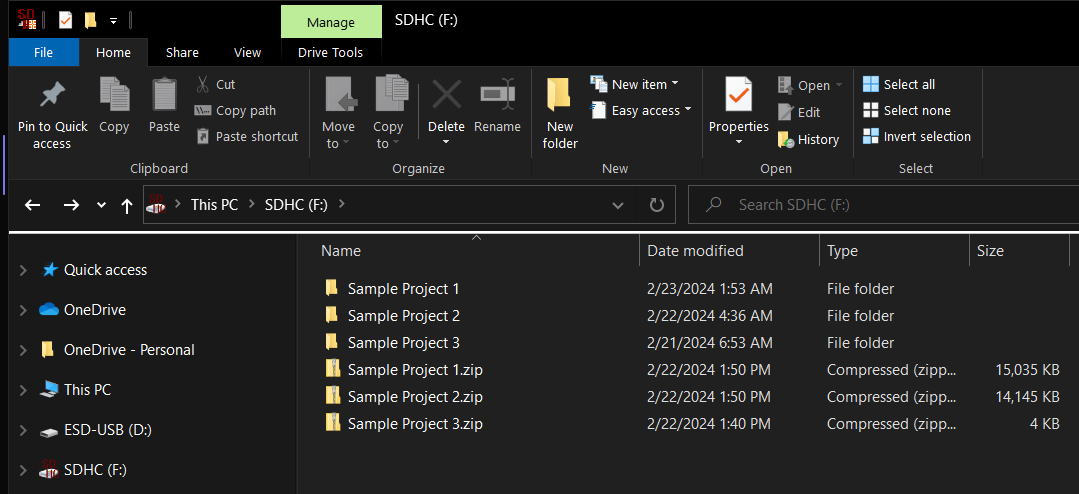Click the Rename icon
Image resolution: width=1079 pixels, height=494 pixels.
(x=497, y=96)
